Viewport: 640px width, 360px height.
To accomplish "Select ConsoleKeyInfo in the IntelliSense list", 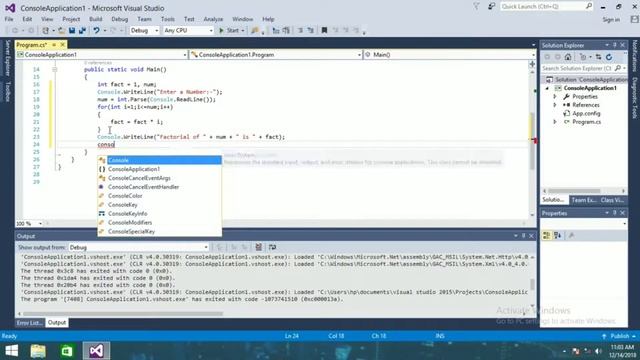I will (160, 214).
